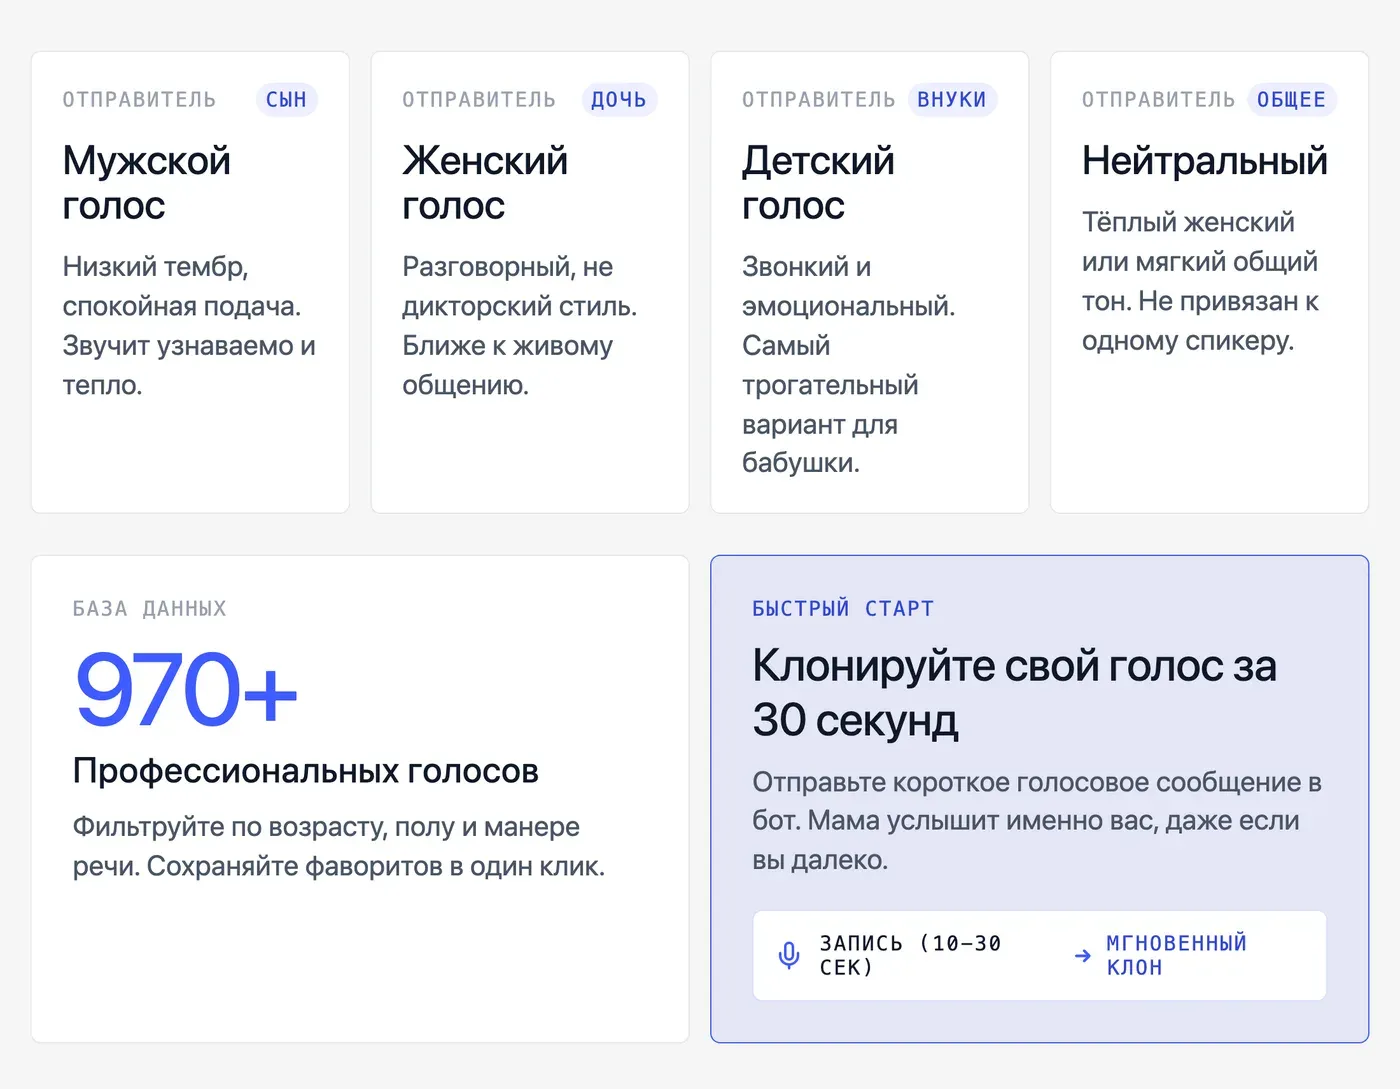Viewport: 1400px width, 1089px height.
Task: Open the Женский голос card heading
Action: pos(485,182)
